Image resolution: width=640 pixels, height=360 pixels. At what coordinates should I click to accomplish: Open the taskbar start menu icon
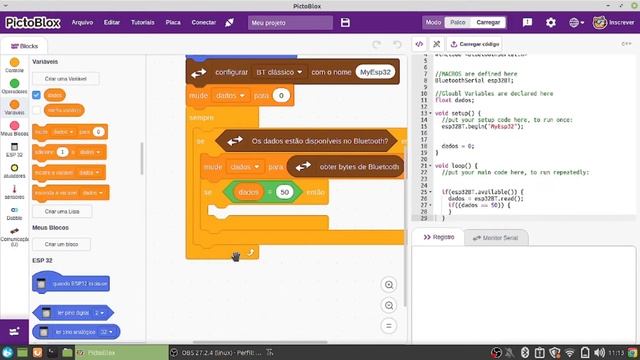pos(7,352)
